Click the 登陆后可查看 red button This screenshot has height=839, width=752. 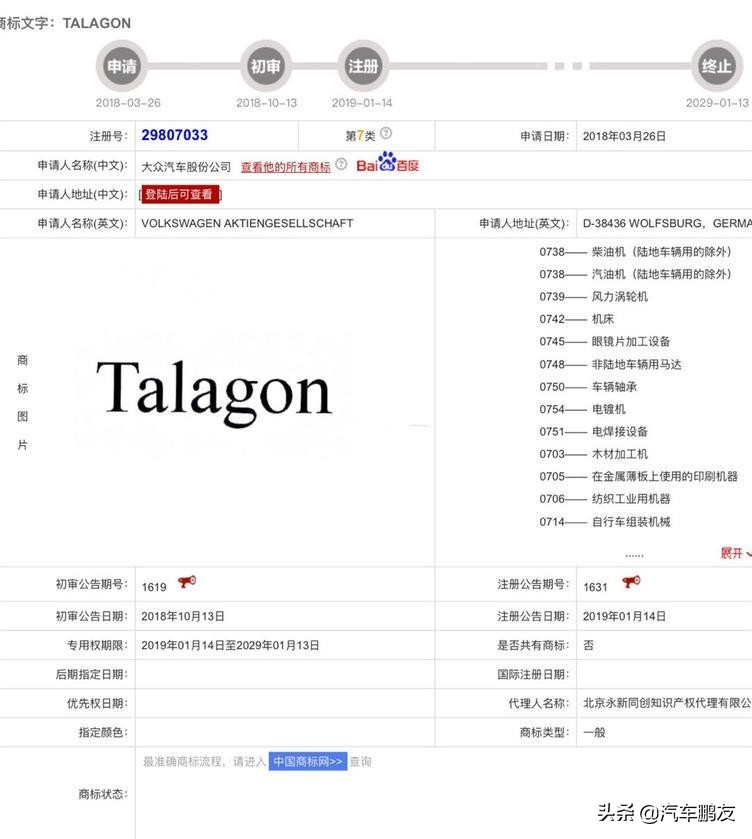(x=179, y=194)
